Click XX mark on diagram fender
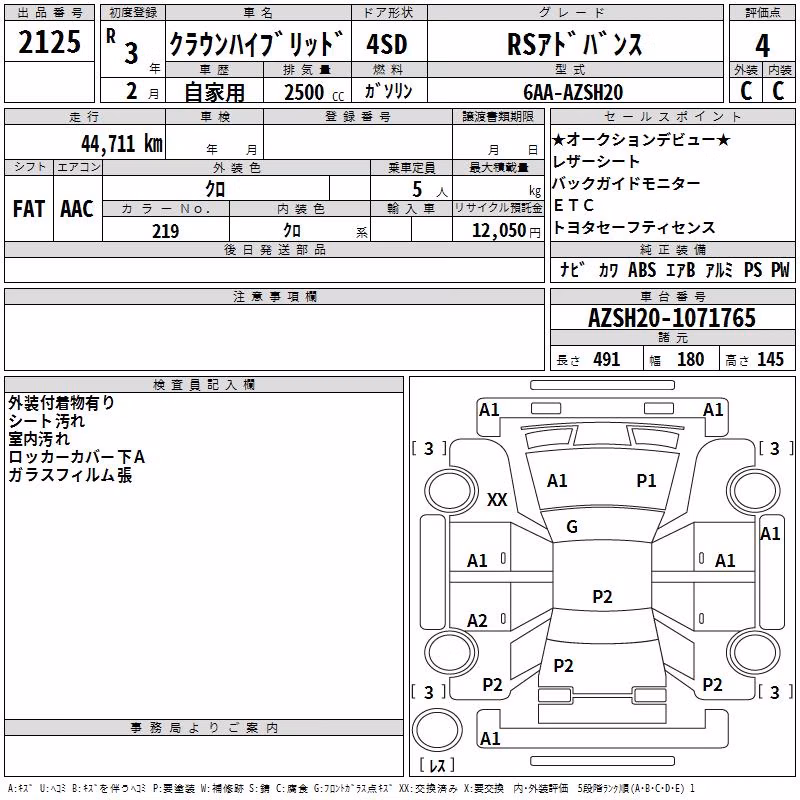Viewport: 800px width, 800px height. pos(497,499)
